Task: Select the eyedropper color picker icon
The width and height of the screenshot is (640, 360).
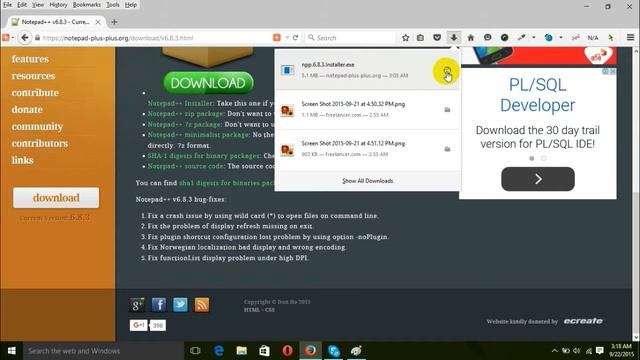Action: (521, 38)
